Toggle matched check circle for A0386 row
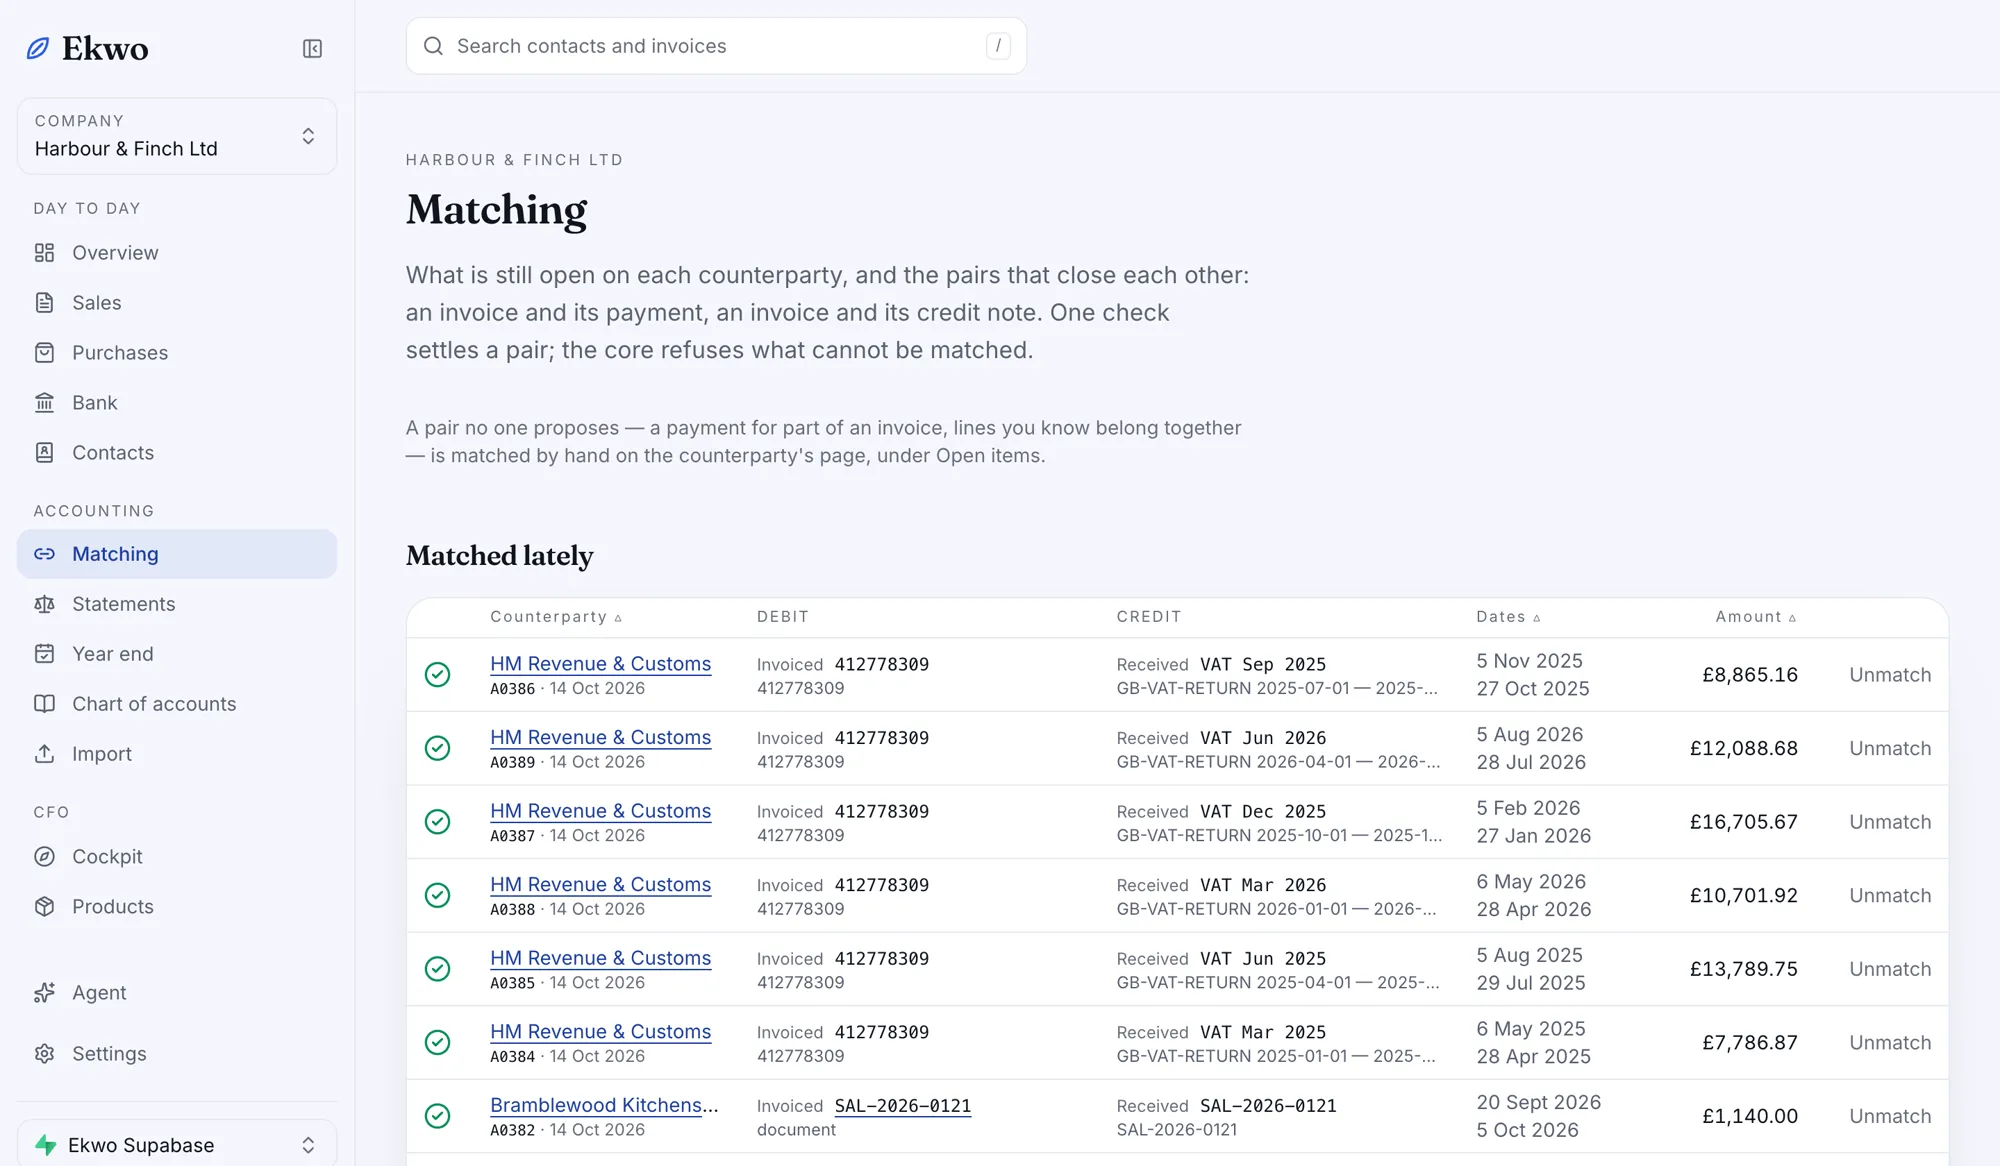 (437, 675)
